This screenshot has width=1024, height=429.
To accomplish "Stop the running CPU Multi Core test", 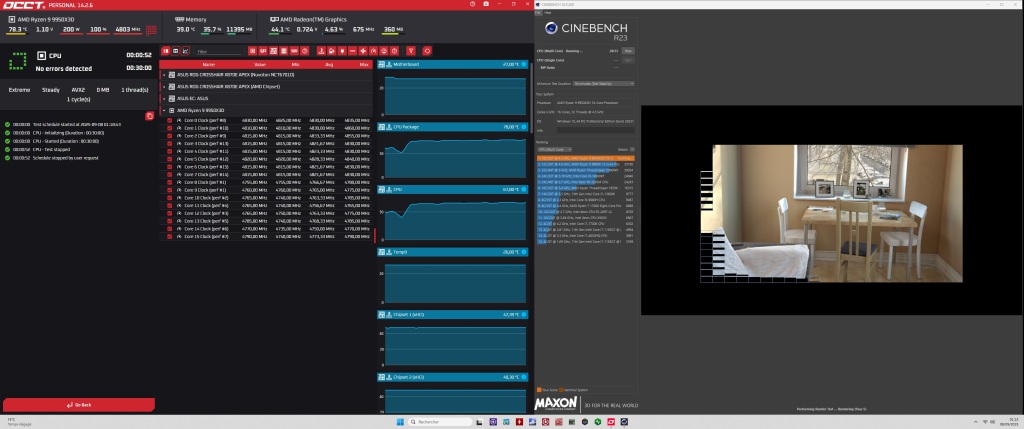I will (x=628, y=49).
